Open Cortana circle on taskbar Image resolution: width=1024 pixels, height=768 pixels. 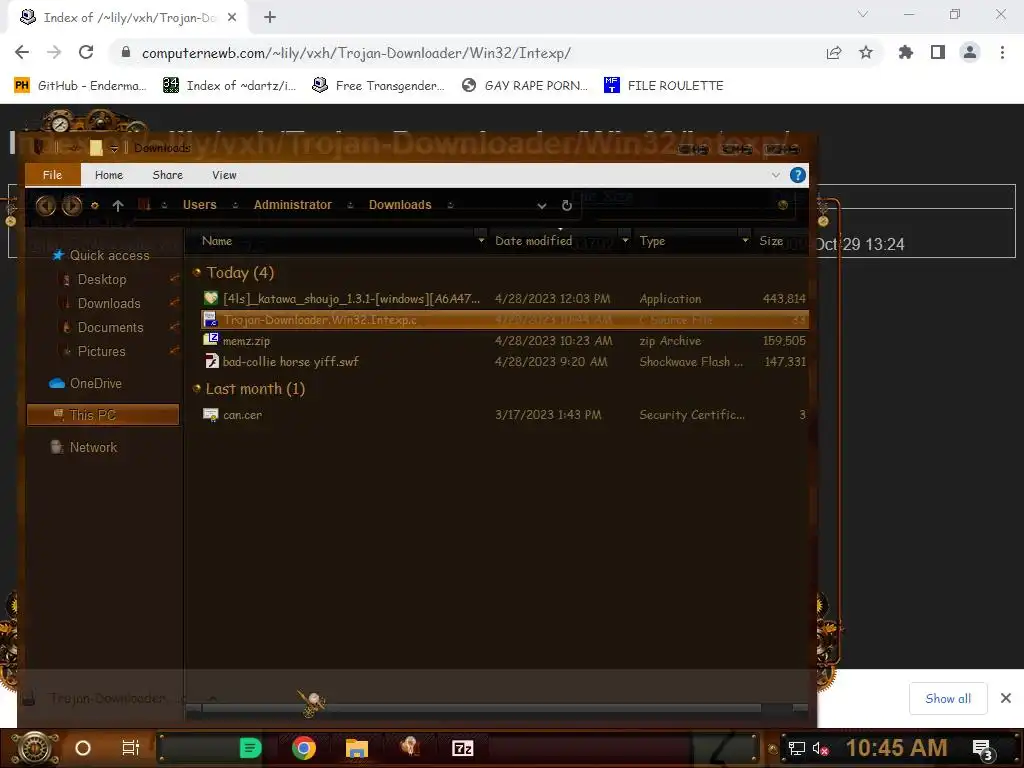pyautogui.click(x=83, y=748)
